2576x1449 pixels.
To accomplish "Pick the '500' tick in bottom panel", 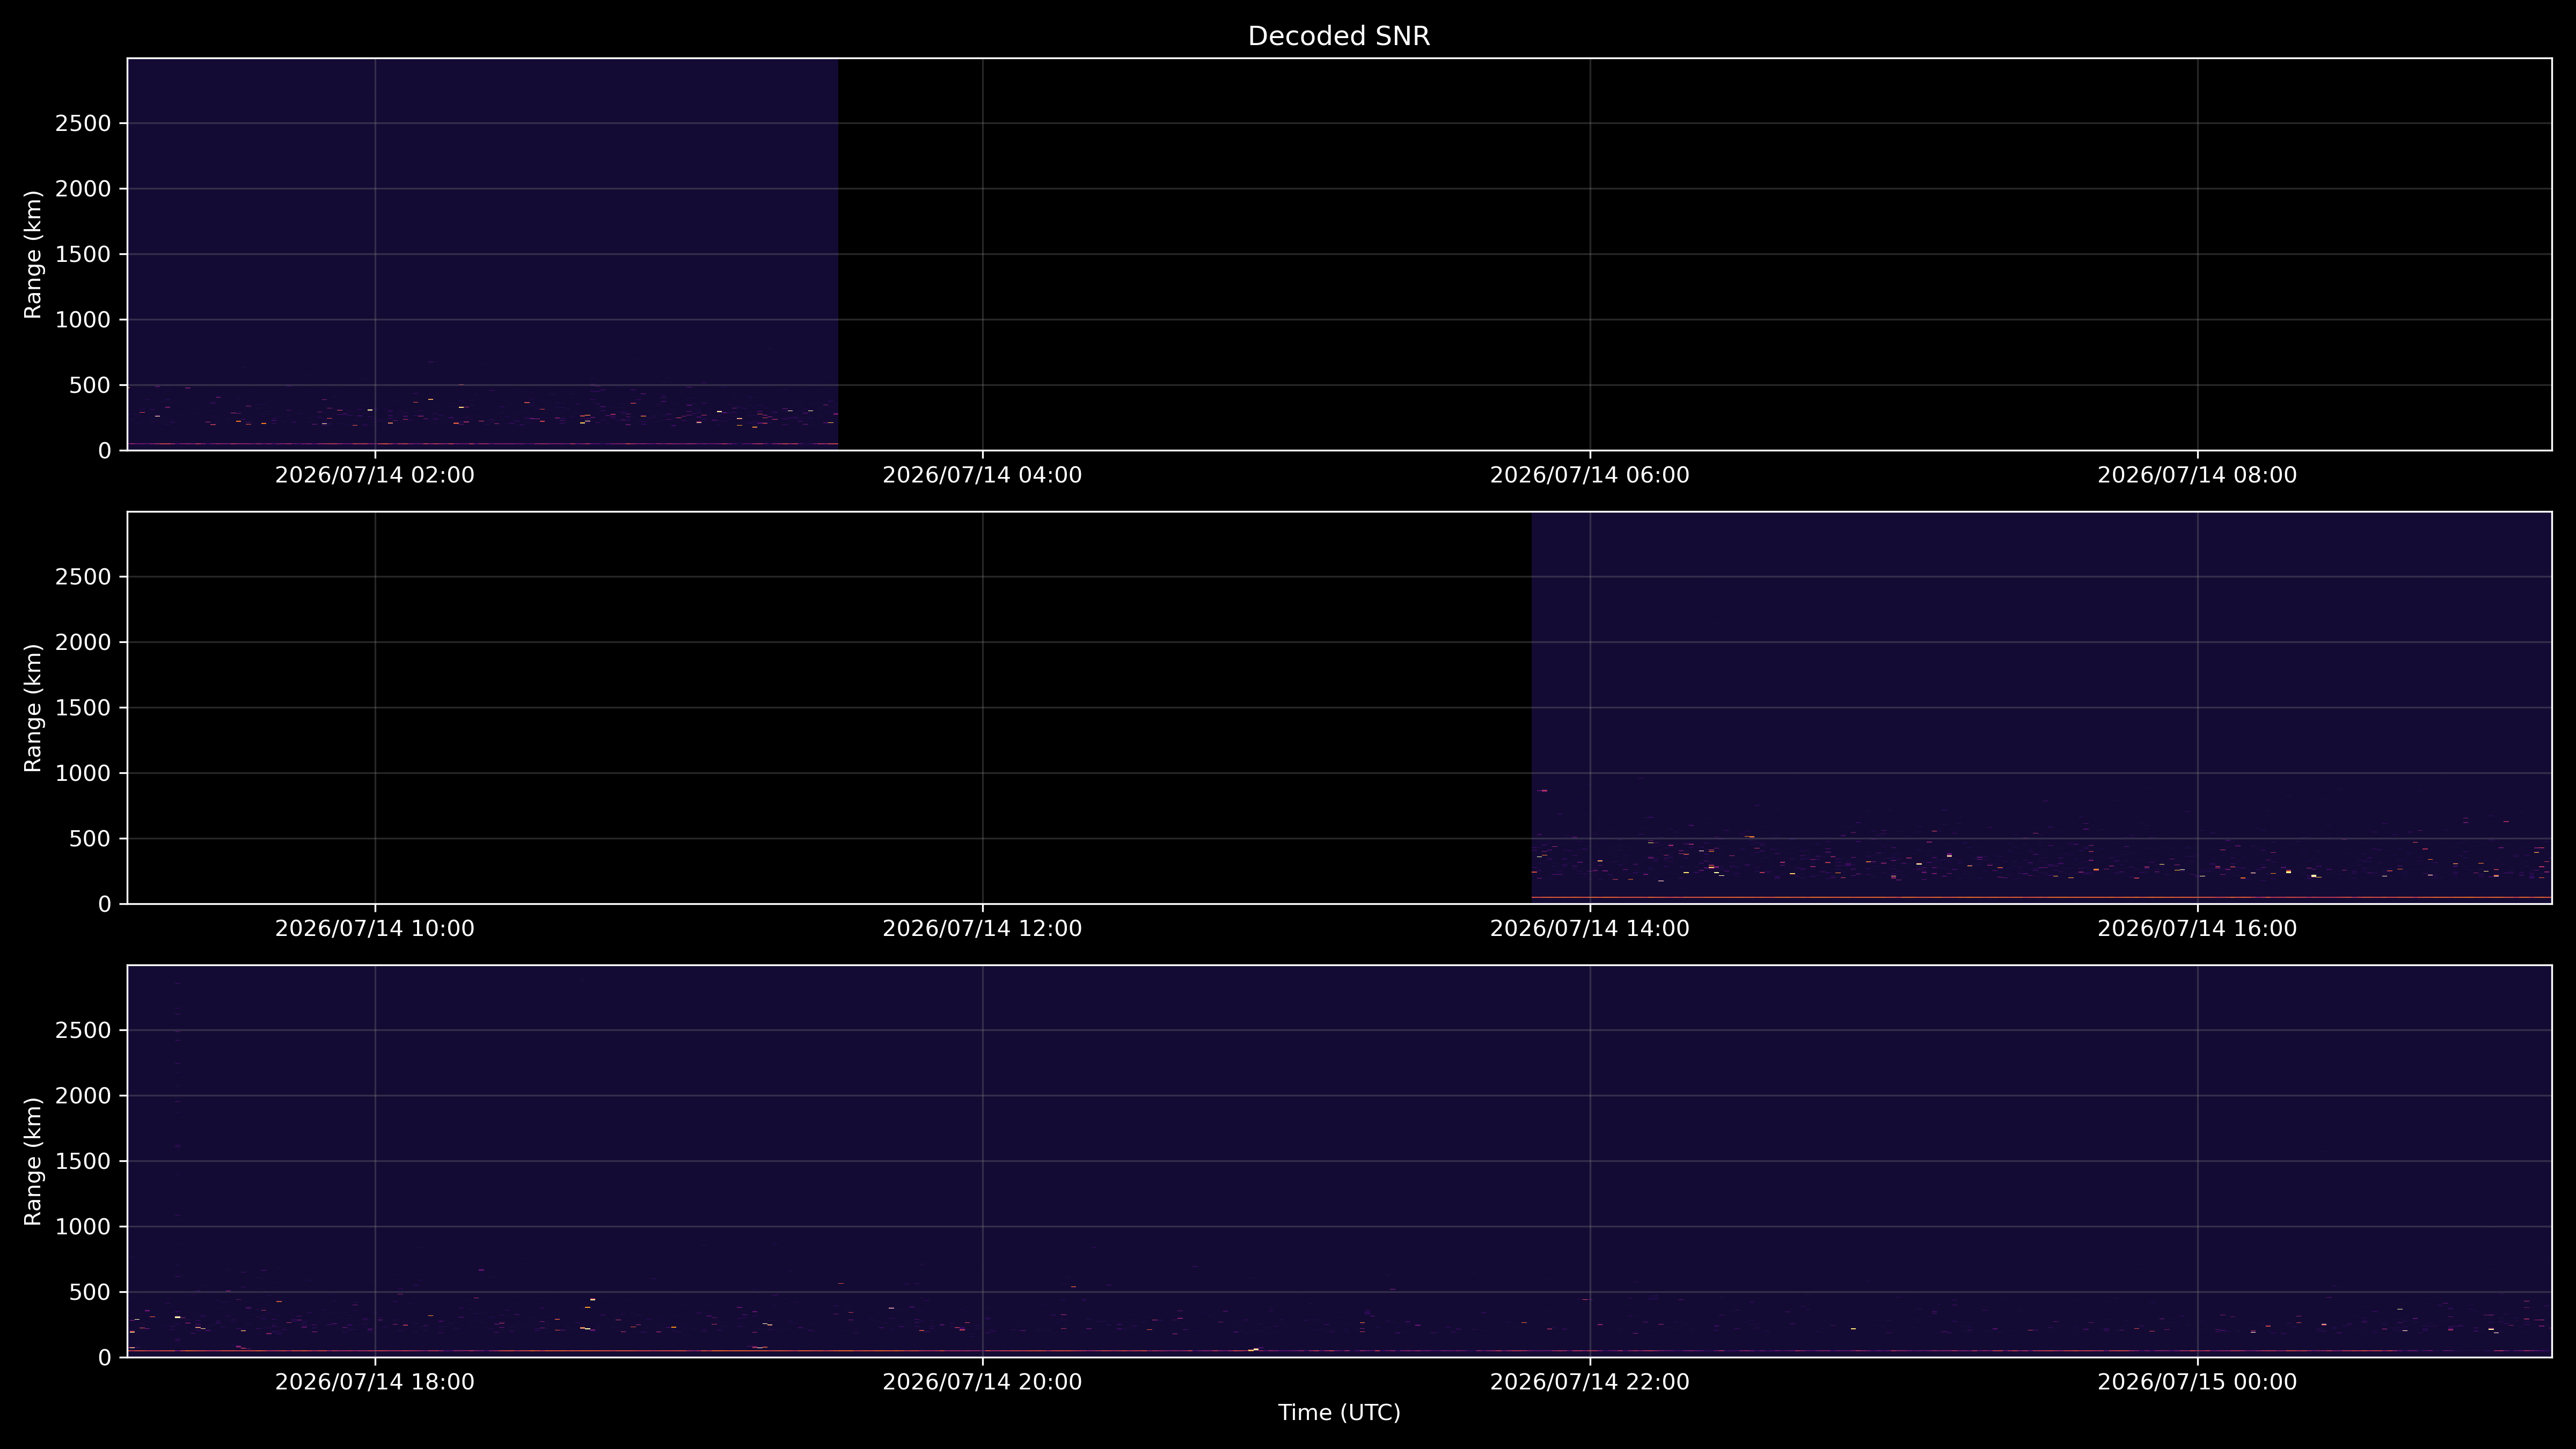I will (x=90, y=1293).
